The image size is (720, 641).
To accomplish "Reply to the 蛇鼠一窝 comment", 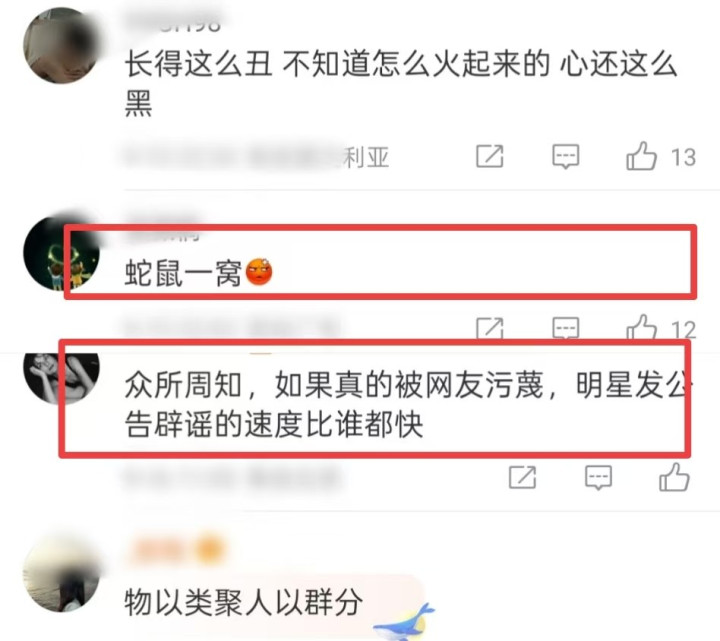I will (565, 328).
